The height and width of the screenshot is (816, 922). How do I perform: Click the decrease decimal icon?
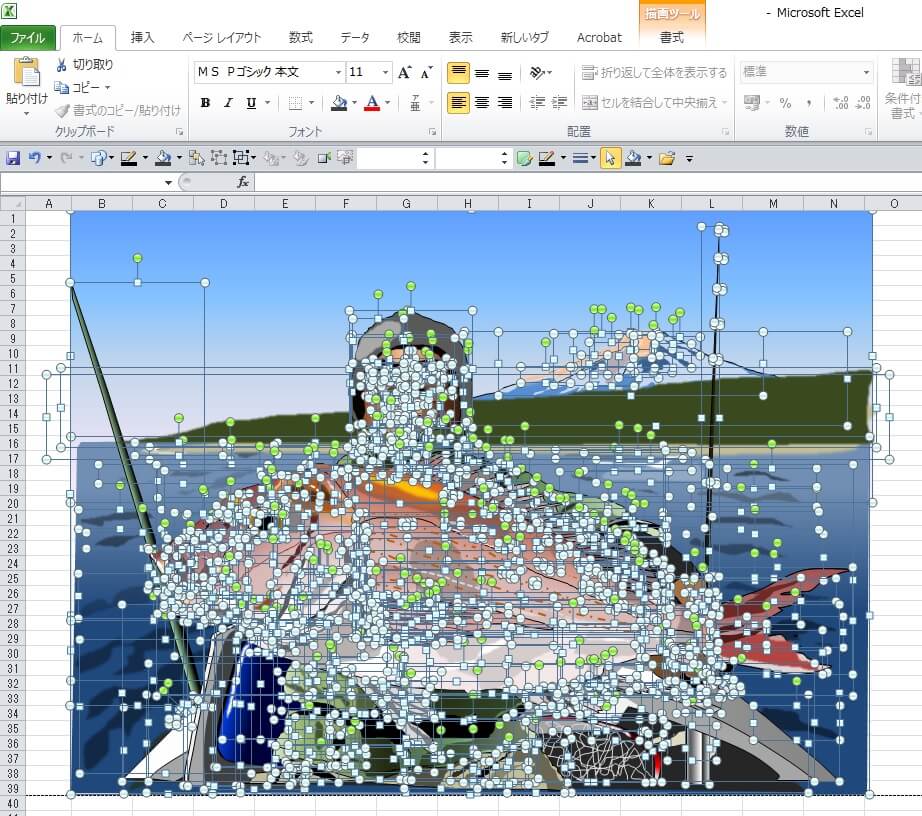[863, 103]
